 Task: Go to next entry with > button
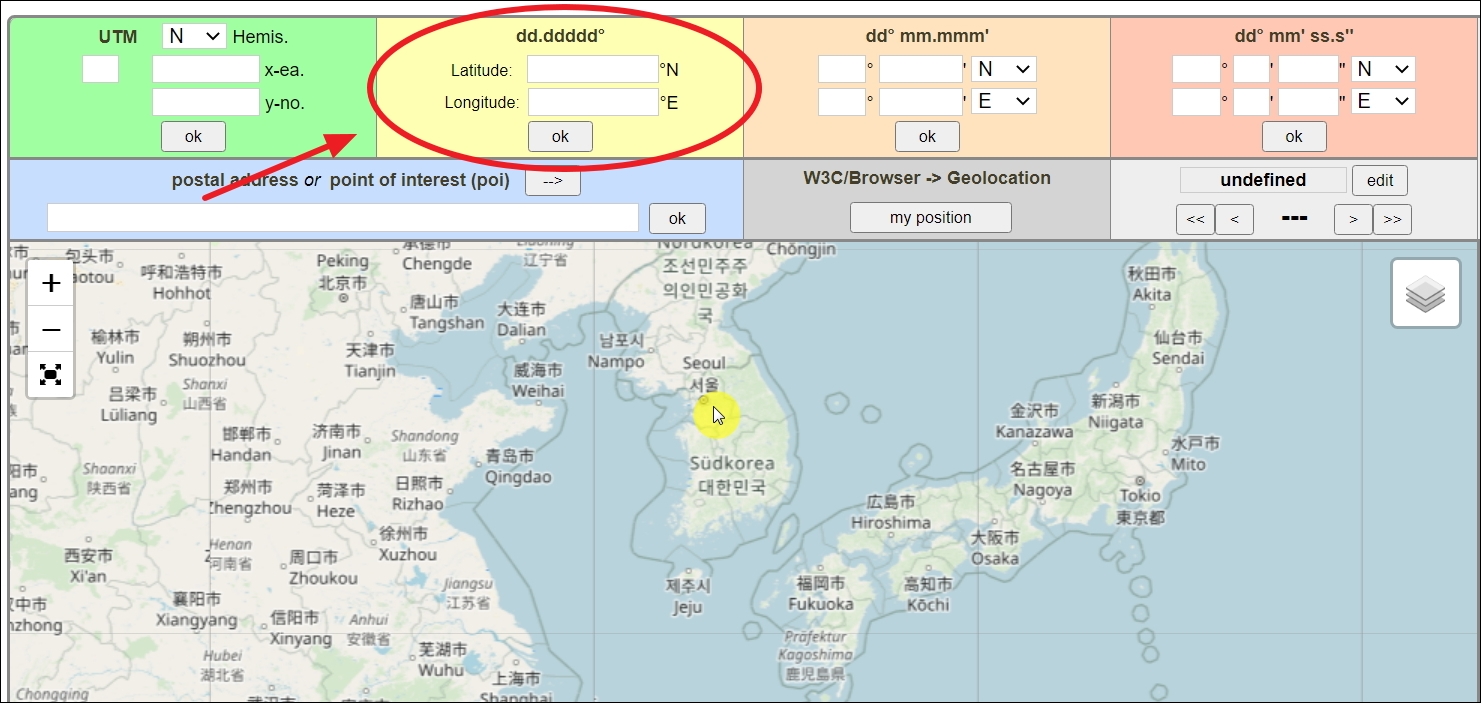coord(1353,219)
